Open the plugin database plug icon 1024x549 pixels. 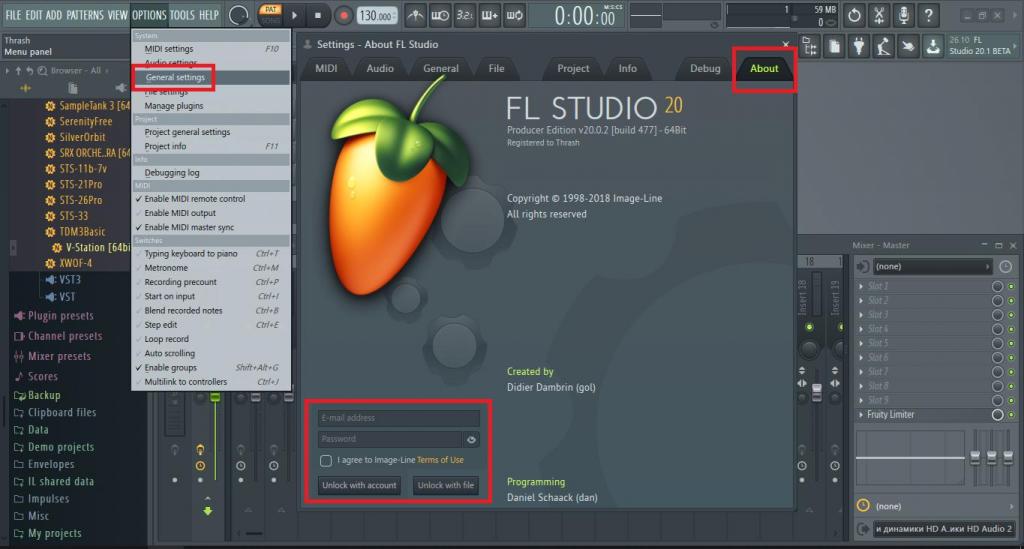pos(859,46)
